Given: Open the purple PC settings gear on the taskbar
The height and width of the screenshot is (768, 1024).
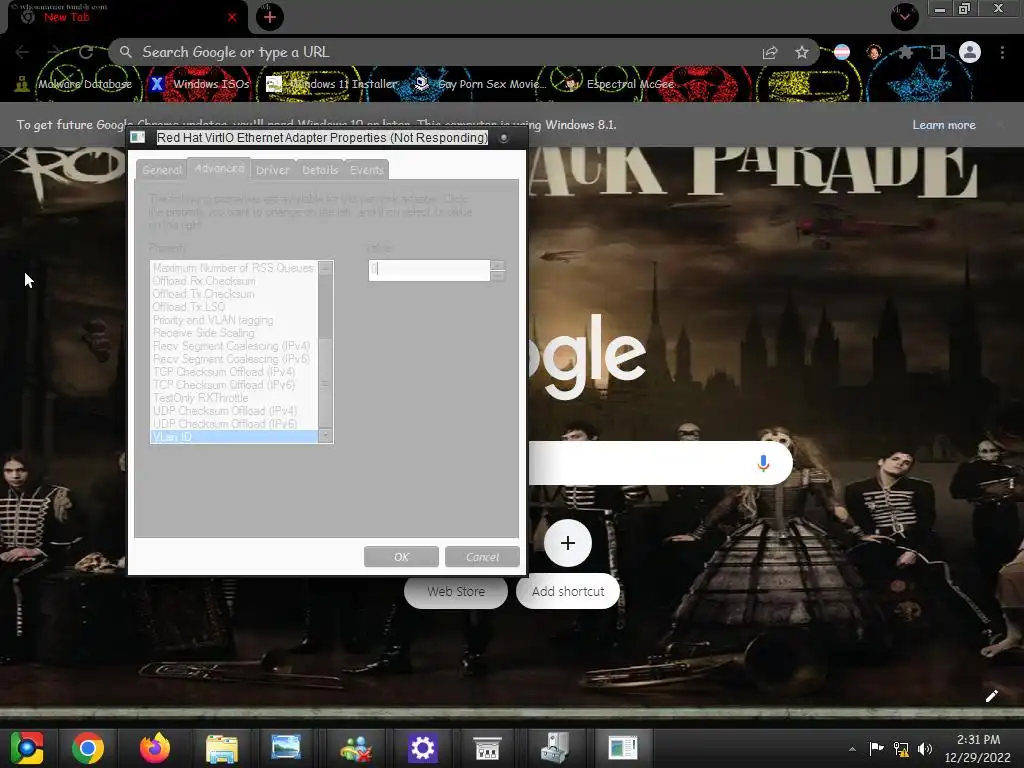Looking at the screenshot, I should [x=422, y=748].
